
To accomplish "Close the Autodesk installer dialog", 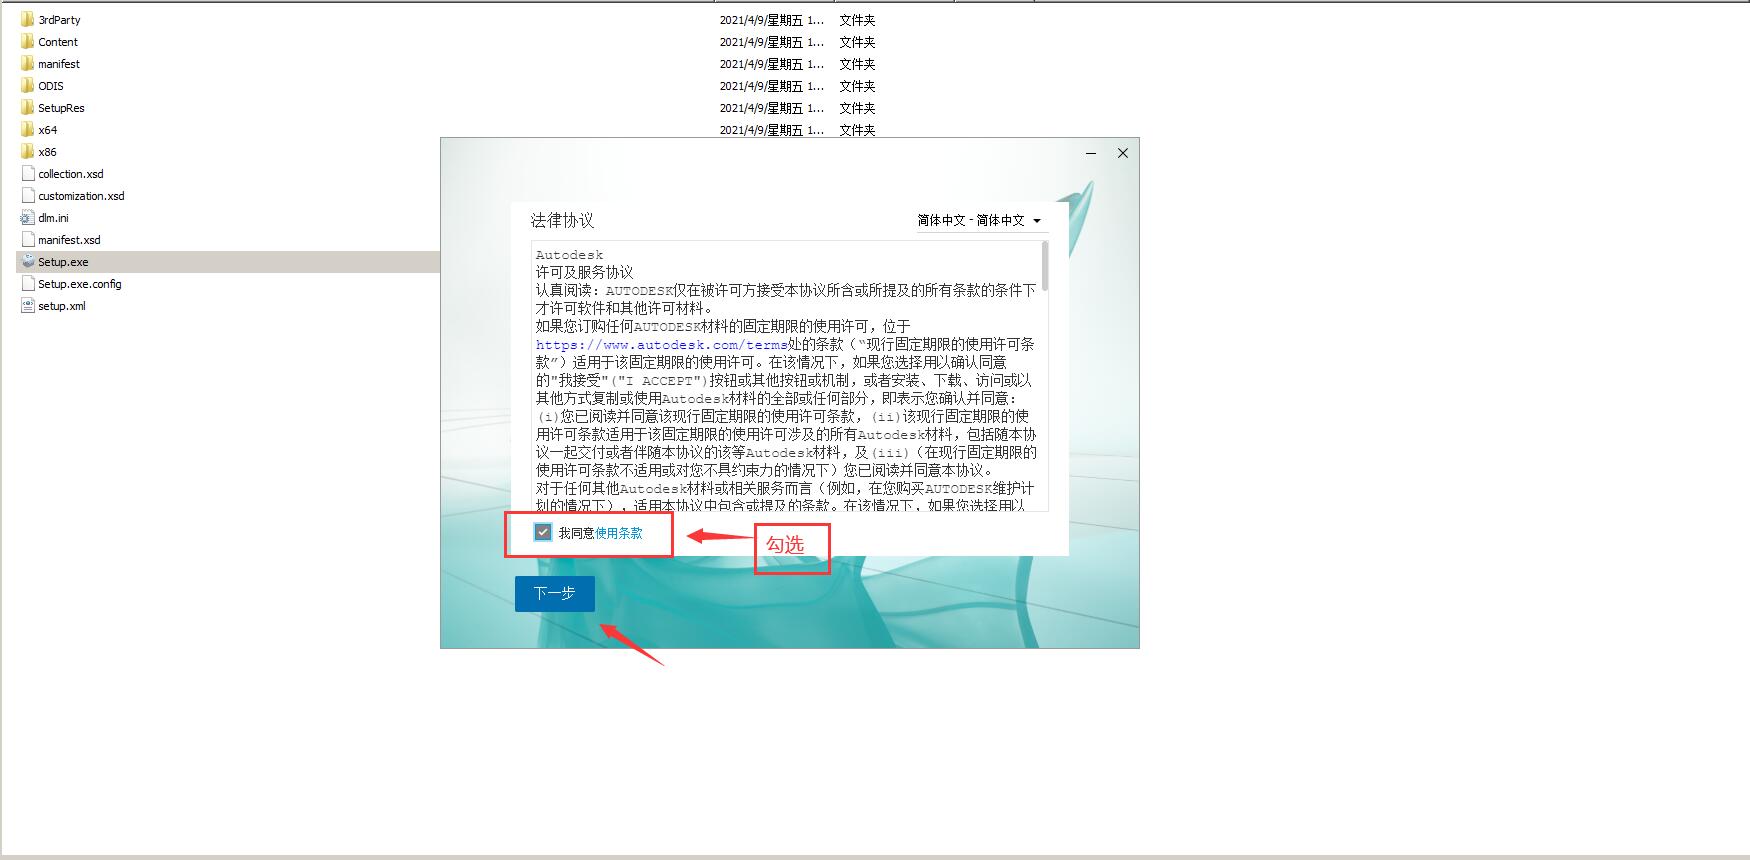I will (1122, 153).
